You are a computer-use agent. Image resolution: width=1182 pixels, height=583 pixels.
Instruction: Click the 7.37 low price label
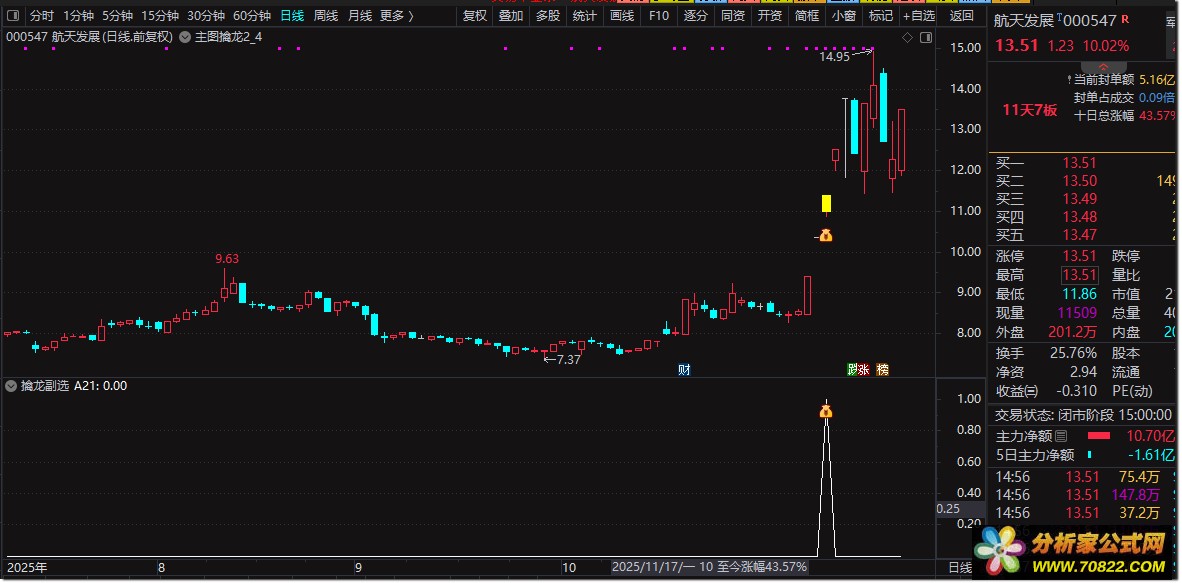(x=568, y=360)
